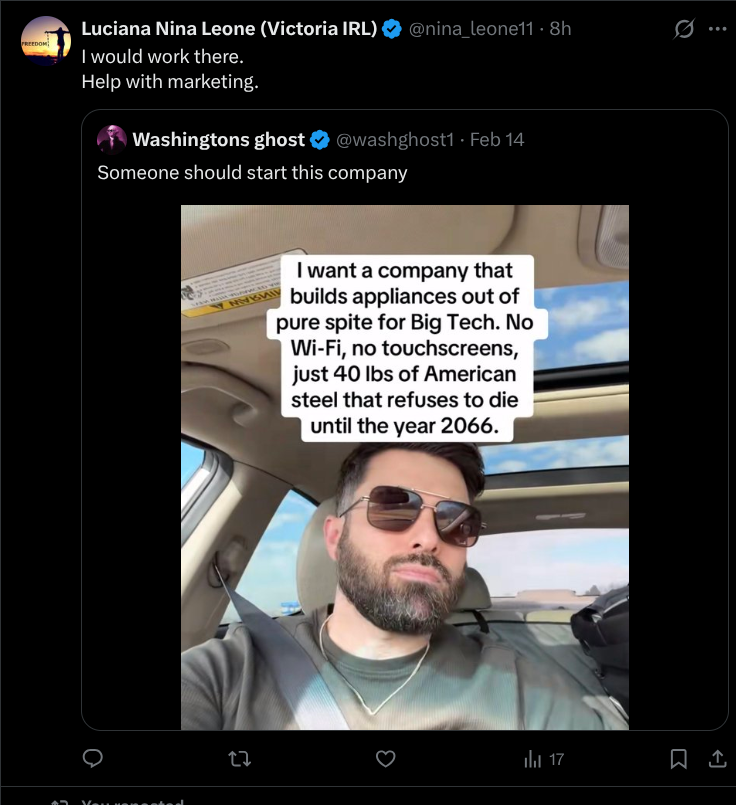736x805 pixels.
Task: Click the reply speech bubble icon
Action: pos(93,759)
